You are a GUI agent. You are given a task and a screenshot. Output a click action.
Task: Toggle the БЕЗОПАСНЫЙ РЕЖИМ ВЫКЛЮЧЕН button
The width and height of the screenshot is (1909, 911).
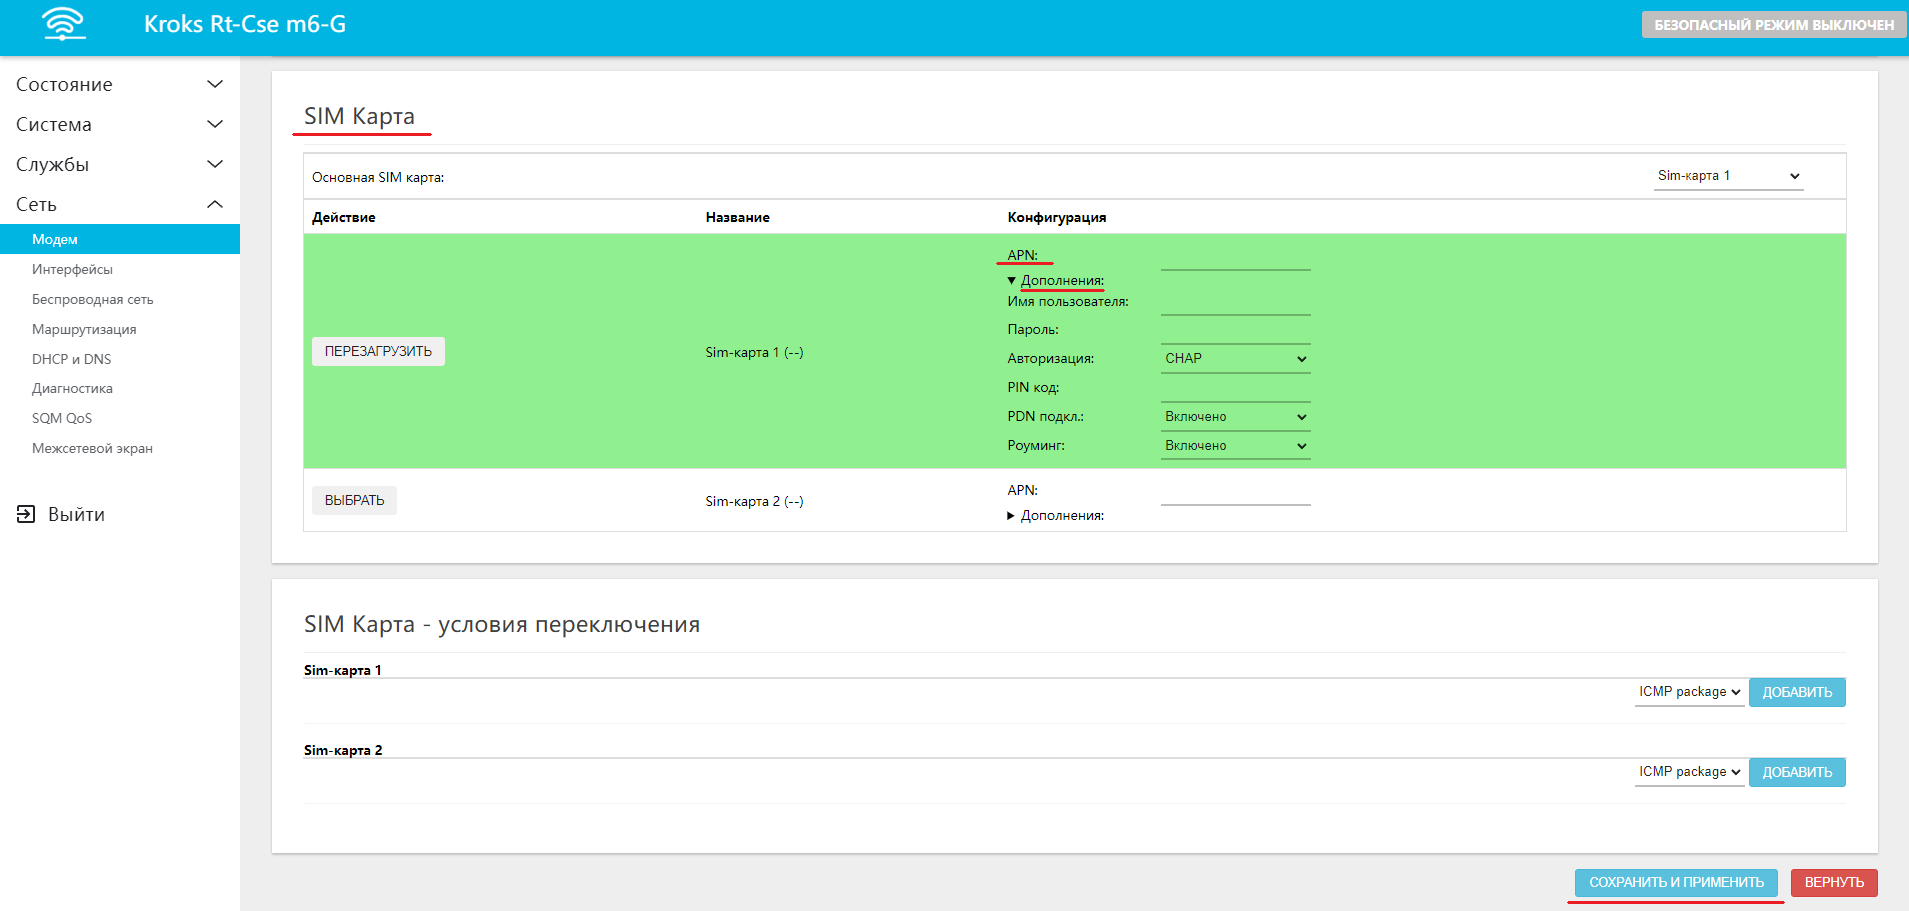click(x=1773, y=25)
